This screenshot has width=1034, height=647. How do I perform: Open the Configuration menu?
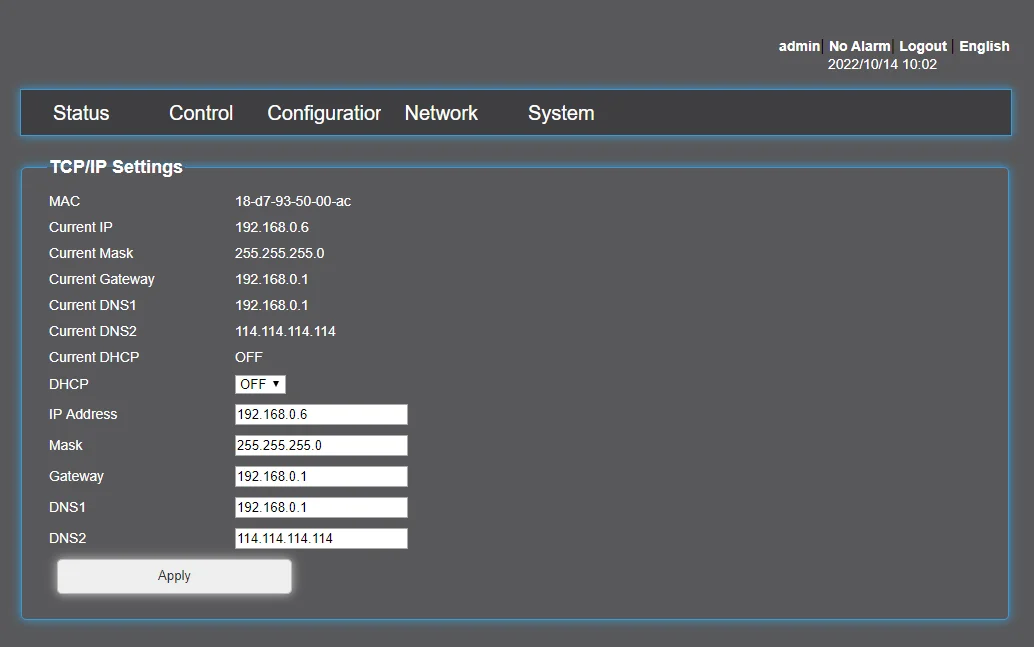[324, 113]
